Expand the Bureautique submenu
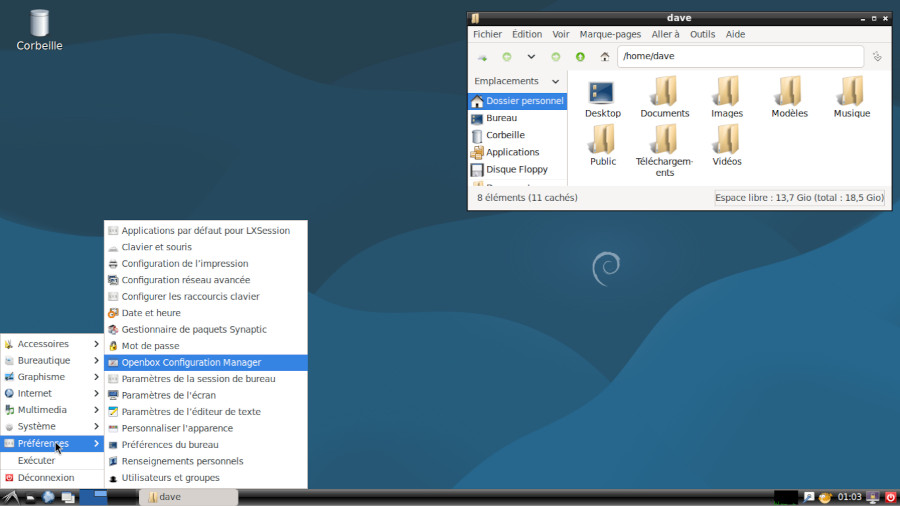 [x=52, y=360]
